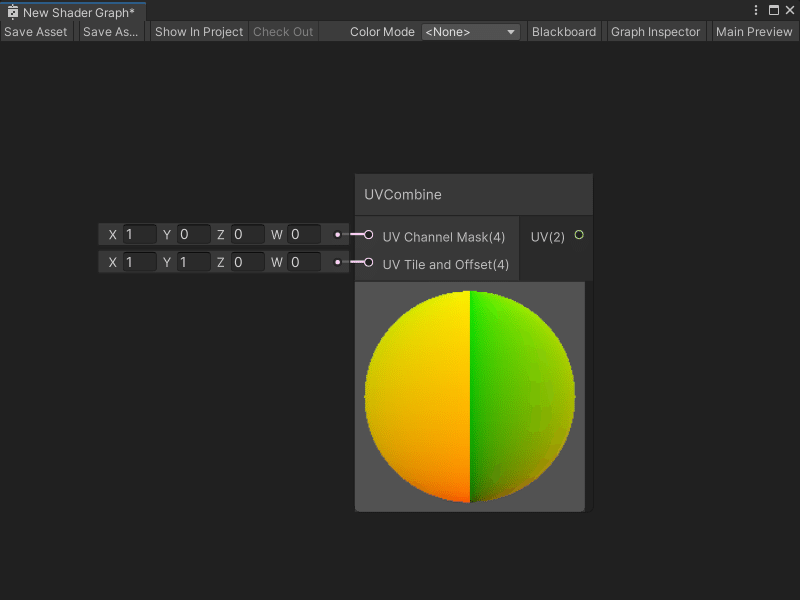Image resolution: width=800 pixels, height=600 pixels.
Task: Click Show In Project
Action: (x=198, y=31)
